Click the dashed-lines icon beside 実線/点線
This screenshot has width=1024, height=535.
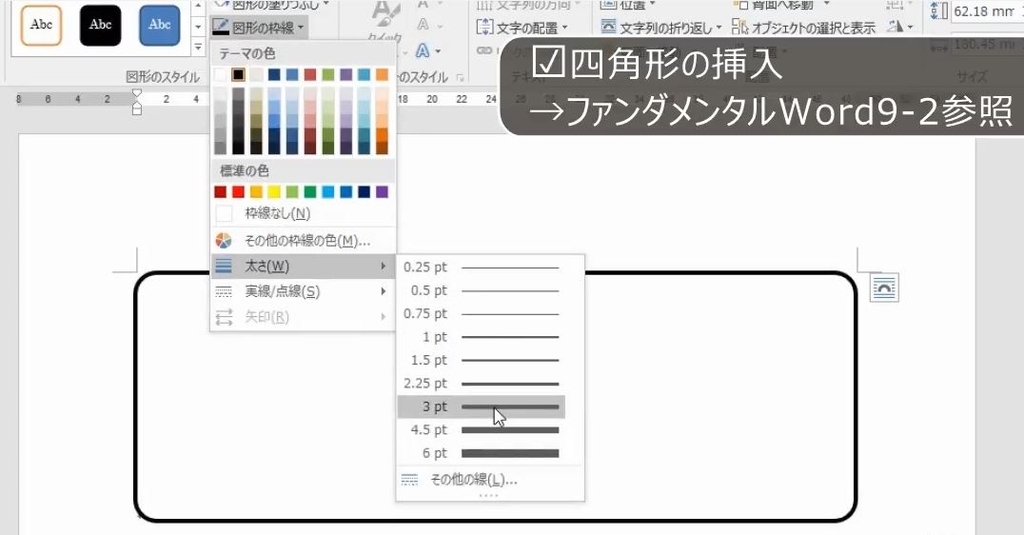224,291
